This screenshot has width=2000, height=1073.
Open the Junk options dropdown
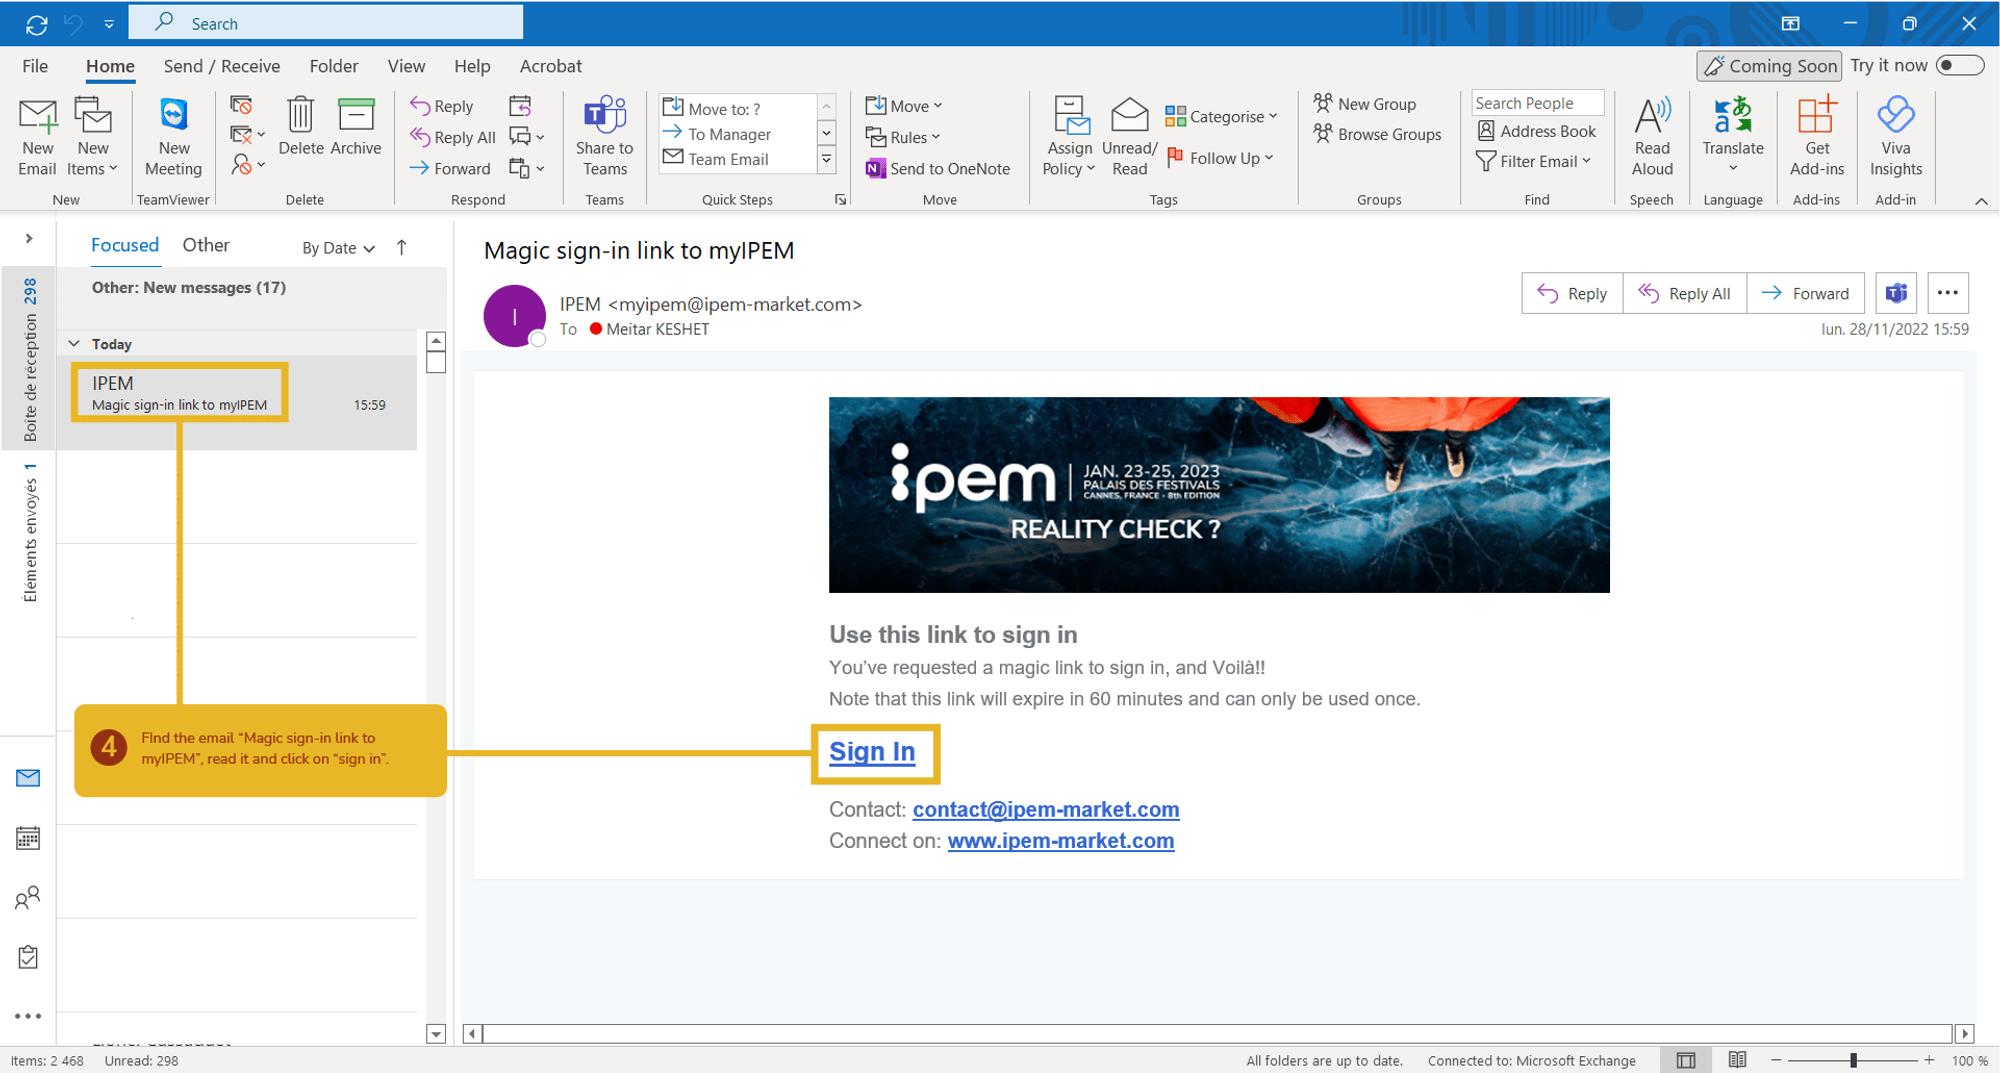(x=248, y=164)
